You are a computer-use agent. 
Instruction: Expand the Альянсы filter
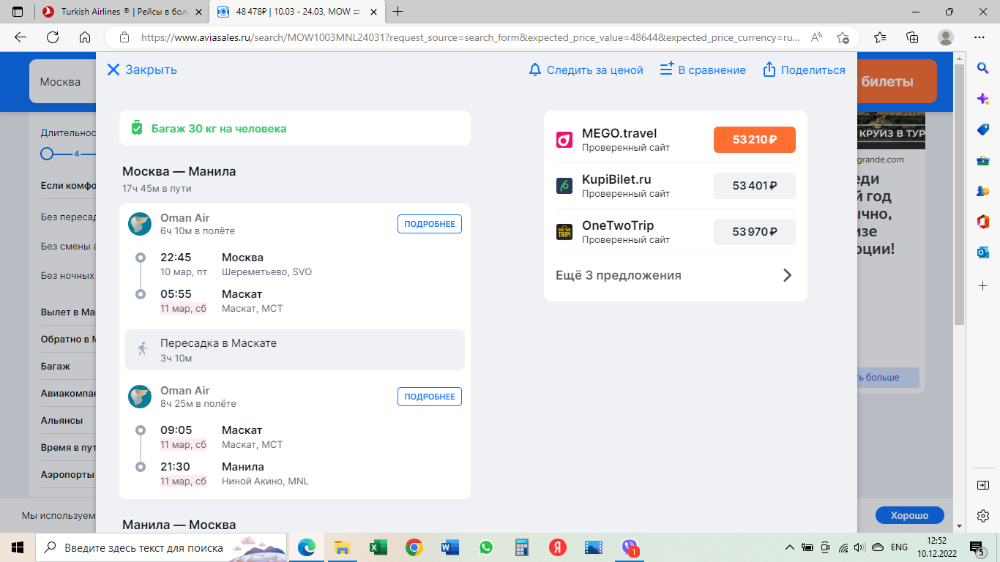pos(62,420)
